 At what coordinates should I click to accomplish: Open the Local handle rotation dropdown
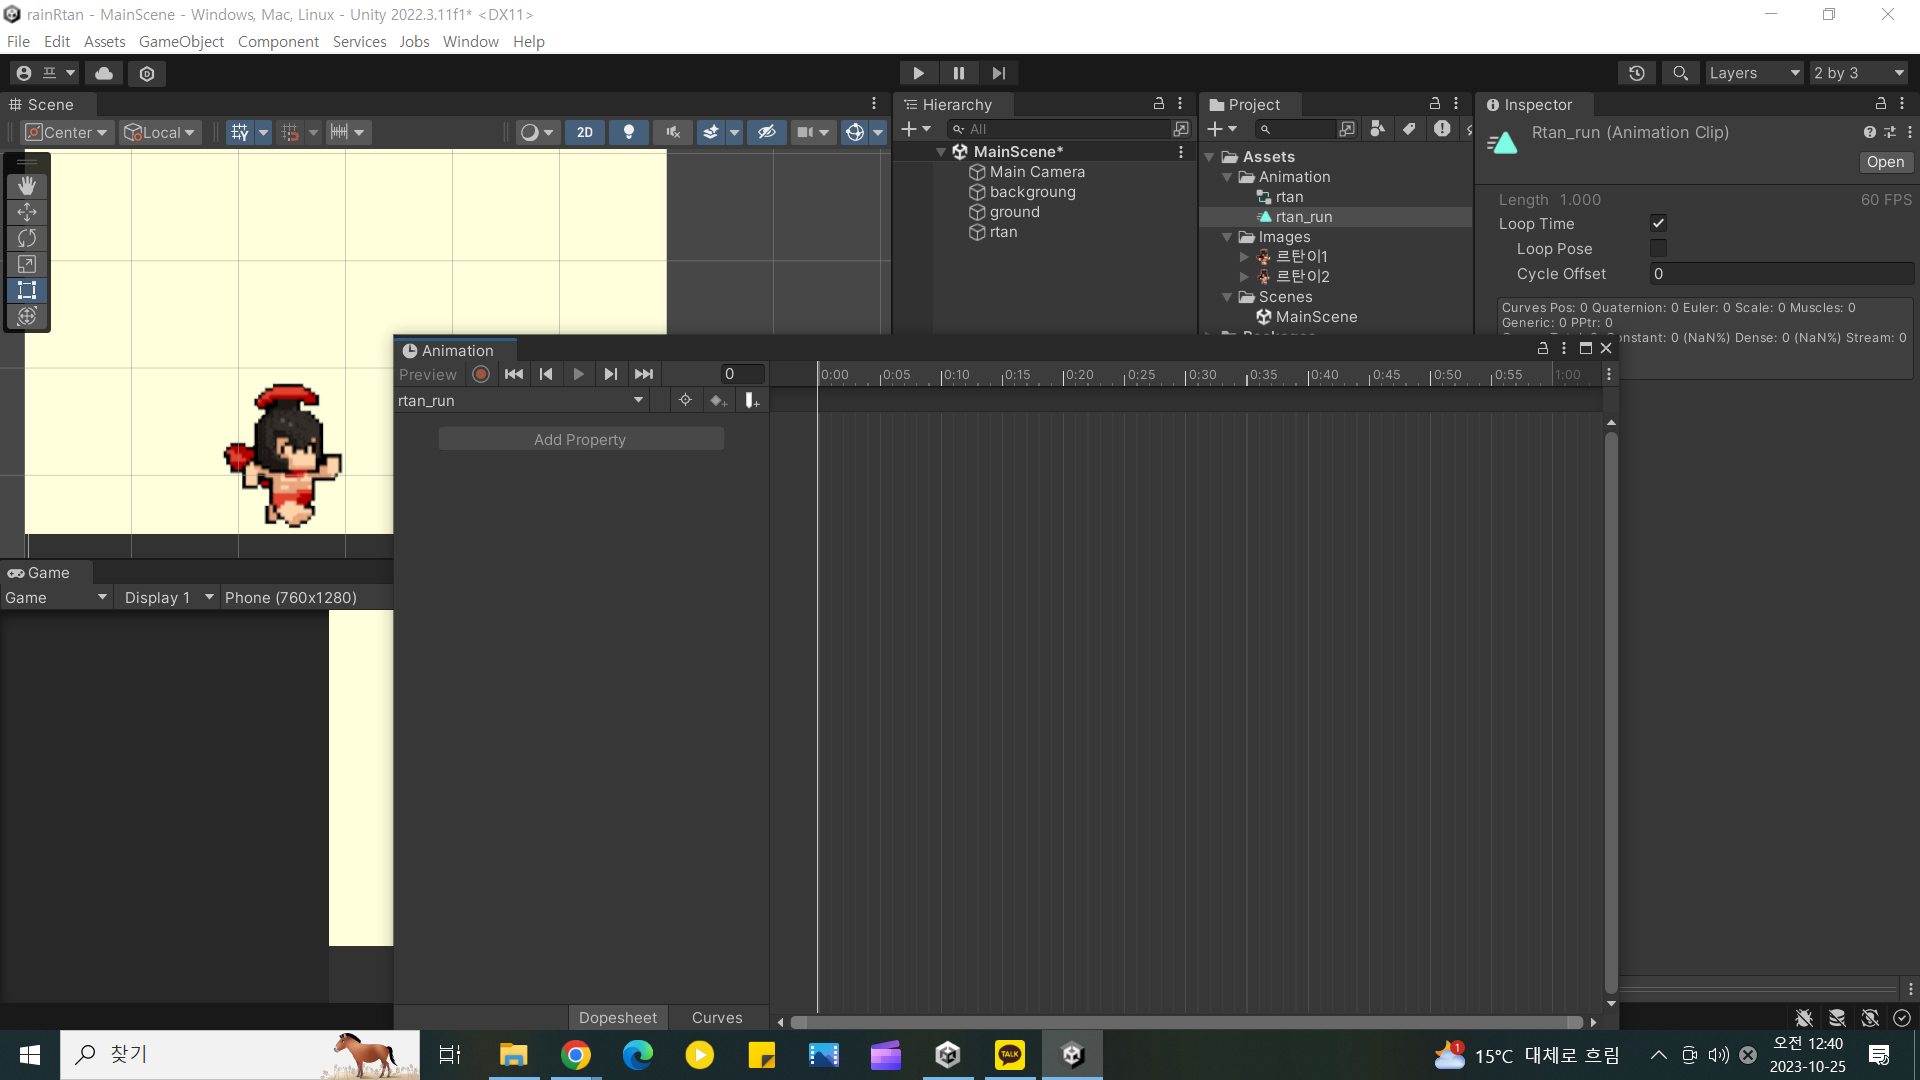point(160,132)
